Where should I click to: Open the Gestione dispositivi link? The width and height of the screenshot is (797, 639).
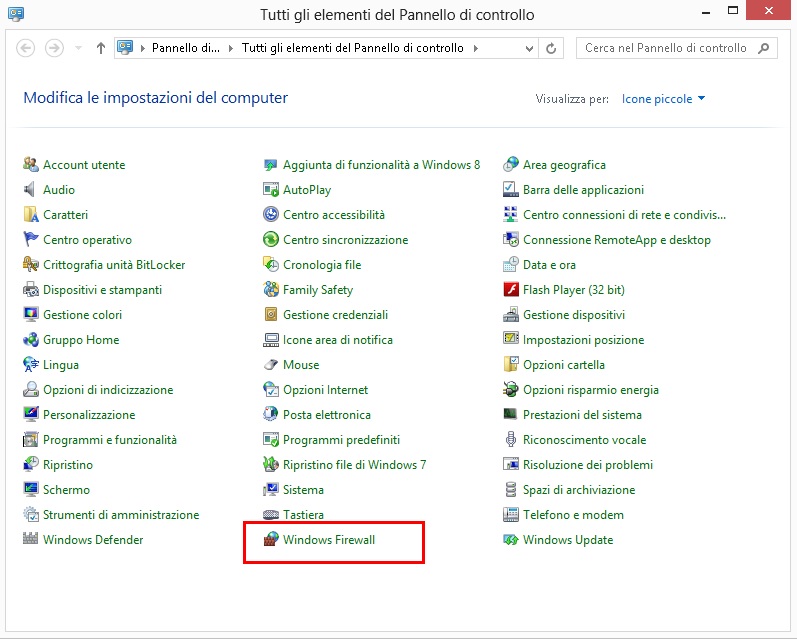[573, 315]
